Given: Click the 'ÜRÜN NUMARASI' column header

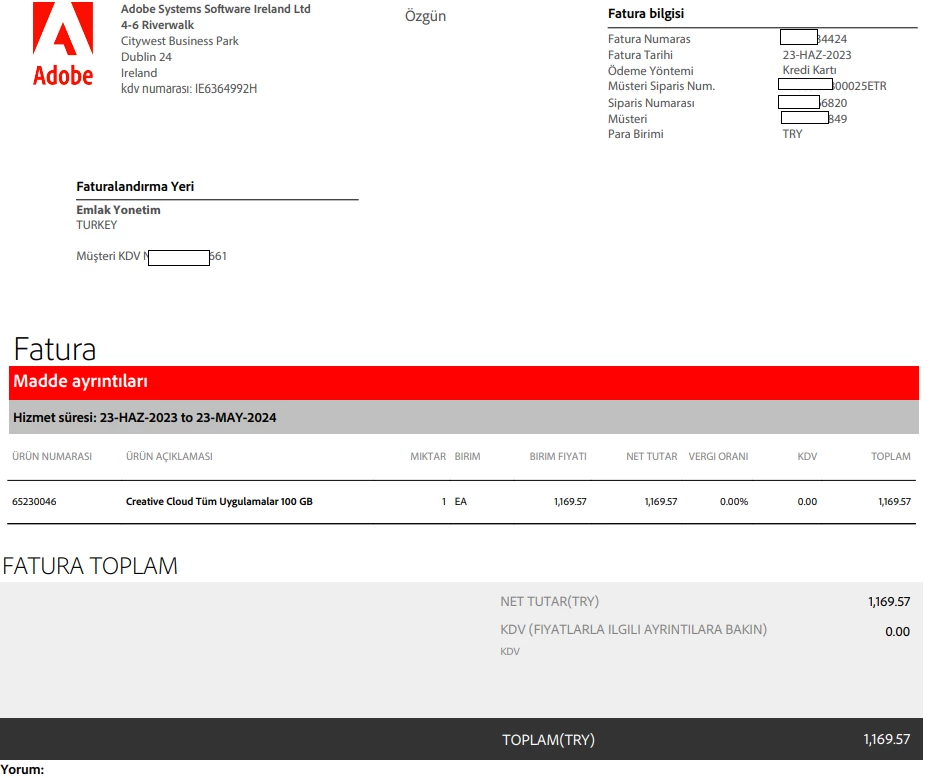Looking at the screenshot, I should coord(52,457).
